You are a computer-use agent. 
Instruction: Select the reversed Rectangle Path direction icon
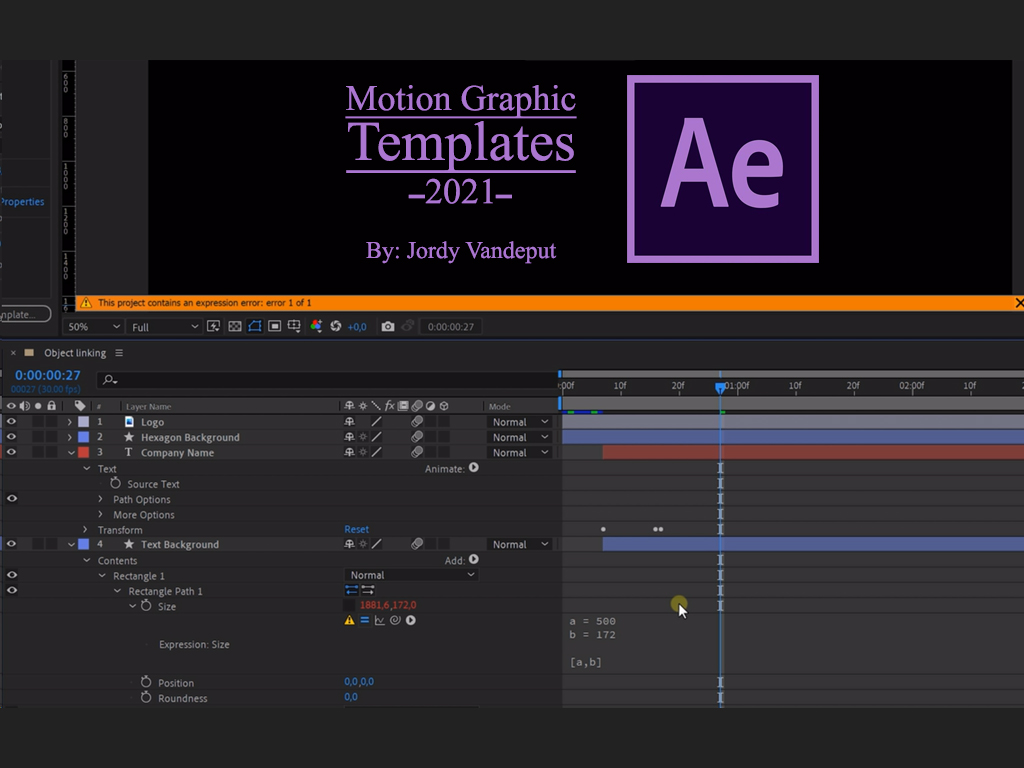coord(368,590)
